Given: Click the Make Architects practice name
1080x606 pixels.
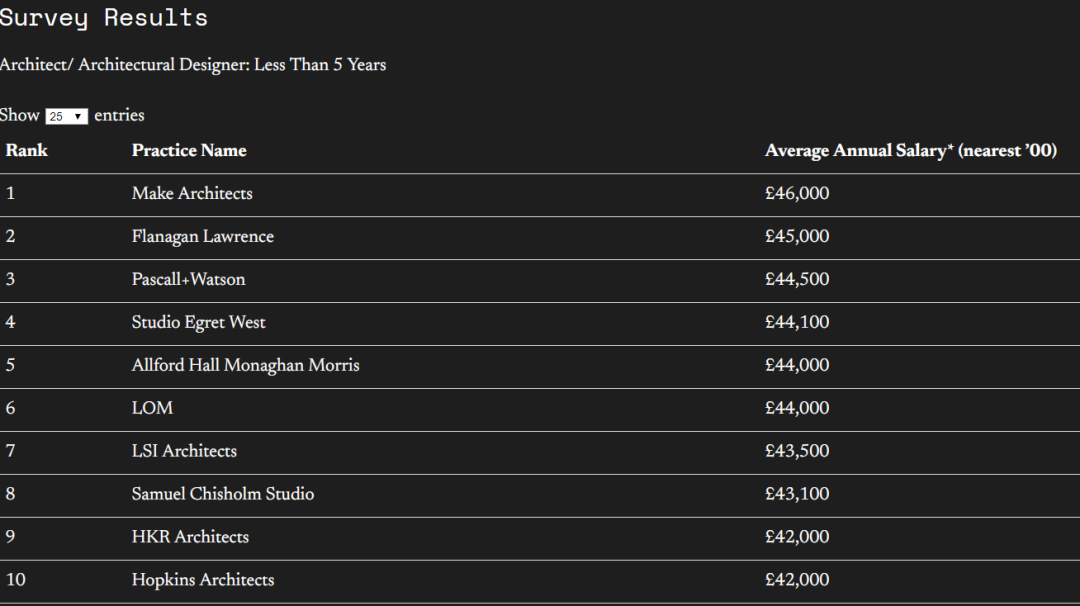Looking at the screenshot, I should [192, 194].
